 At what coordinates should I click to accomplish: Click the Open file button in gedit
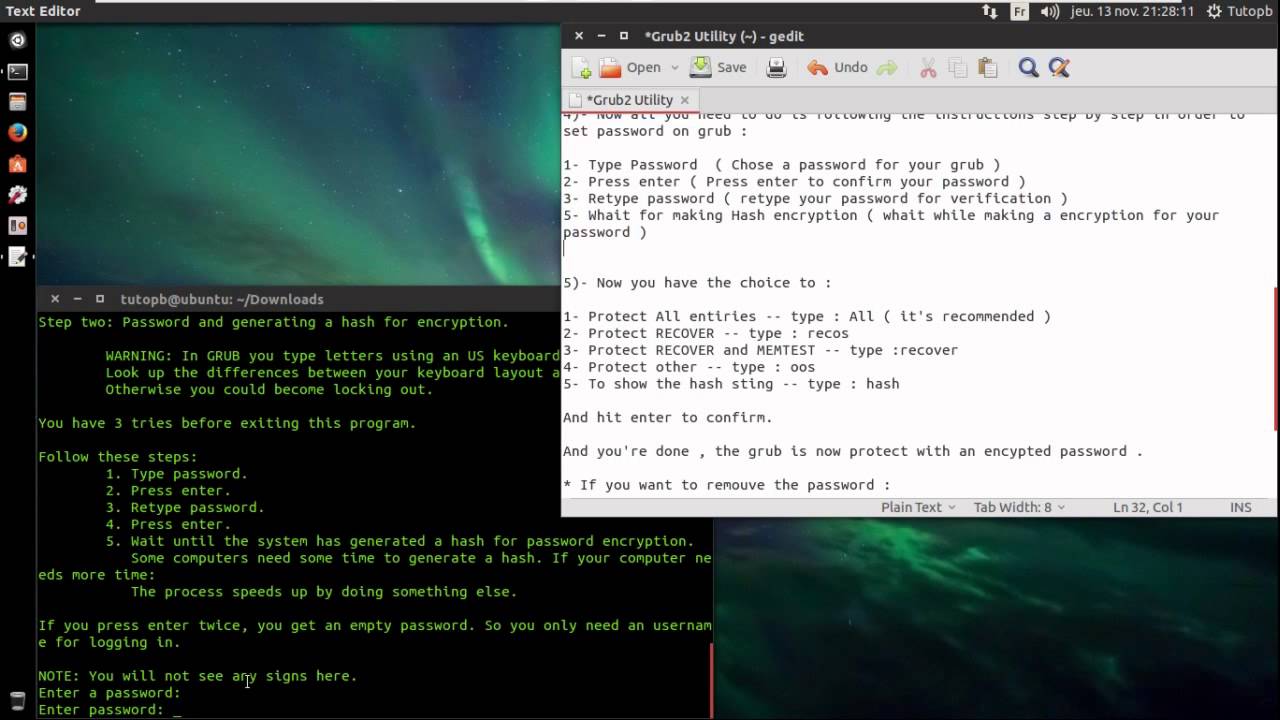pos(631,68)
